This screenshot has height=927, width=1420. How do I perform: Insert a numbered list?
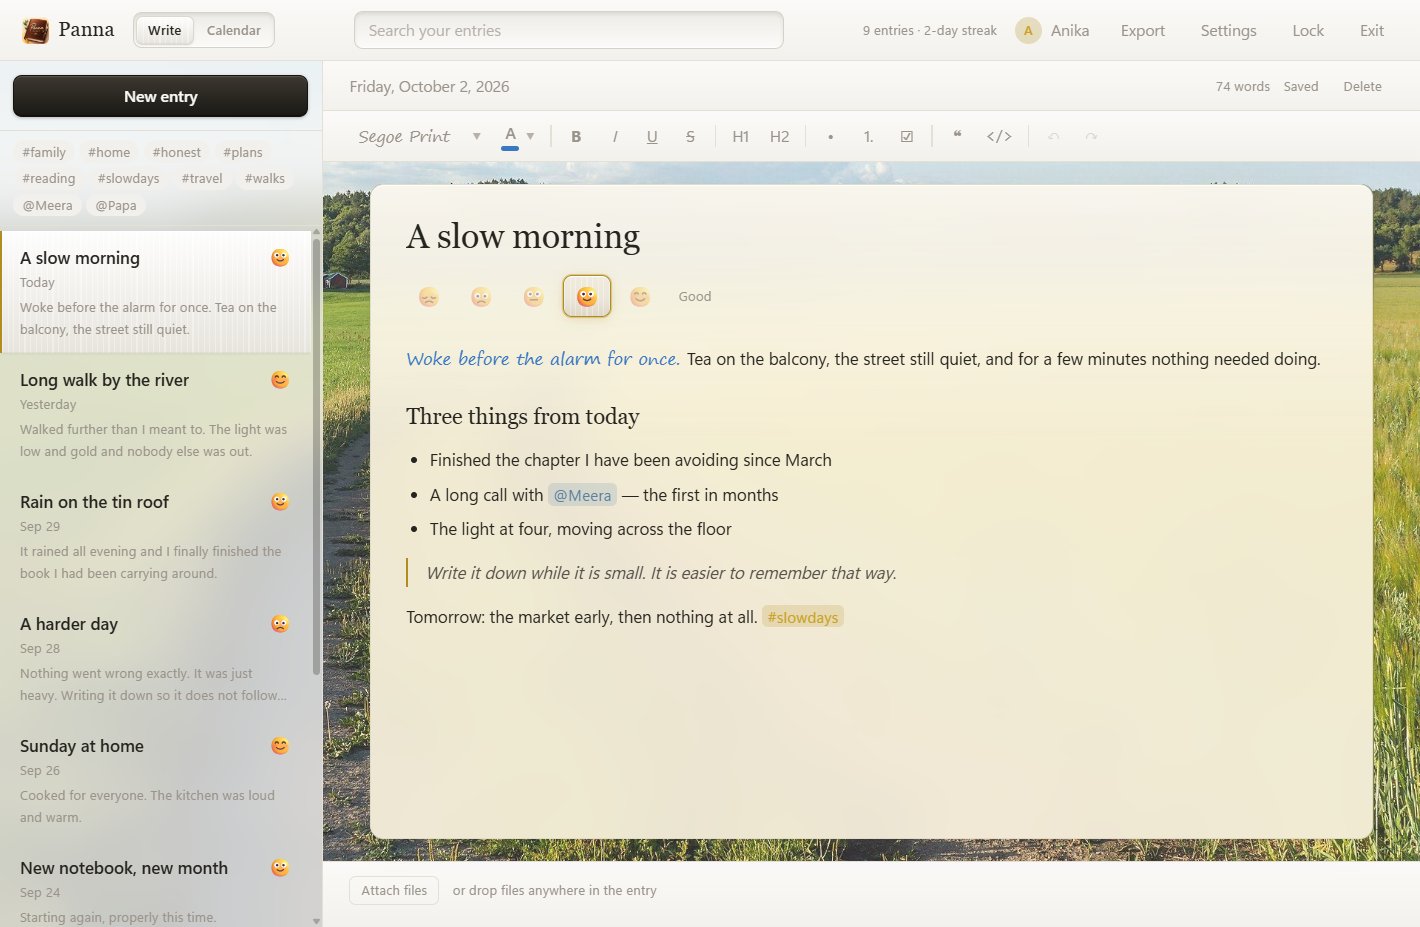click(x=868, y=136)
